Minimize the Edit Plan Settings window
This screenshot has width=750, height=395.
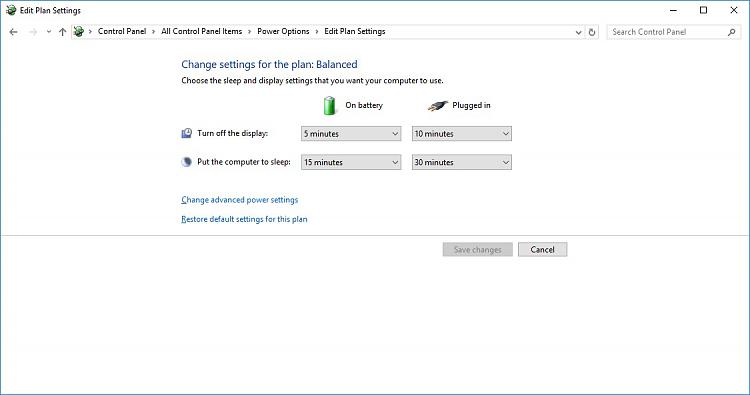[x=673, y=10]
